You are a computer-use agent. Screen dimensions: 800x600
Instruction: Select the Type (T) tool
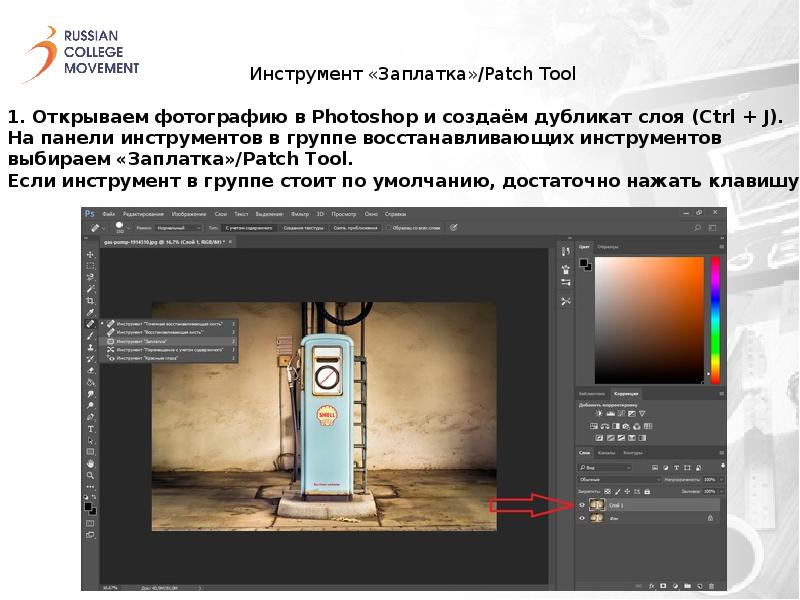pos(90,428)
